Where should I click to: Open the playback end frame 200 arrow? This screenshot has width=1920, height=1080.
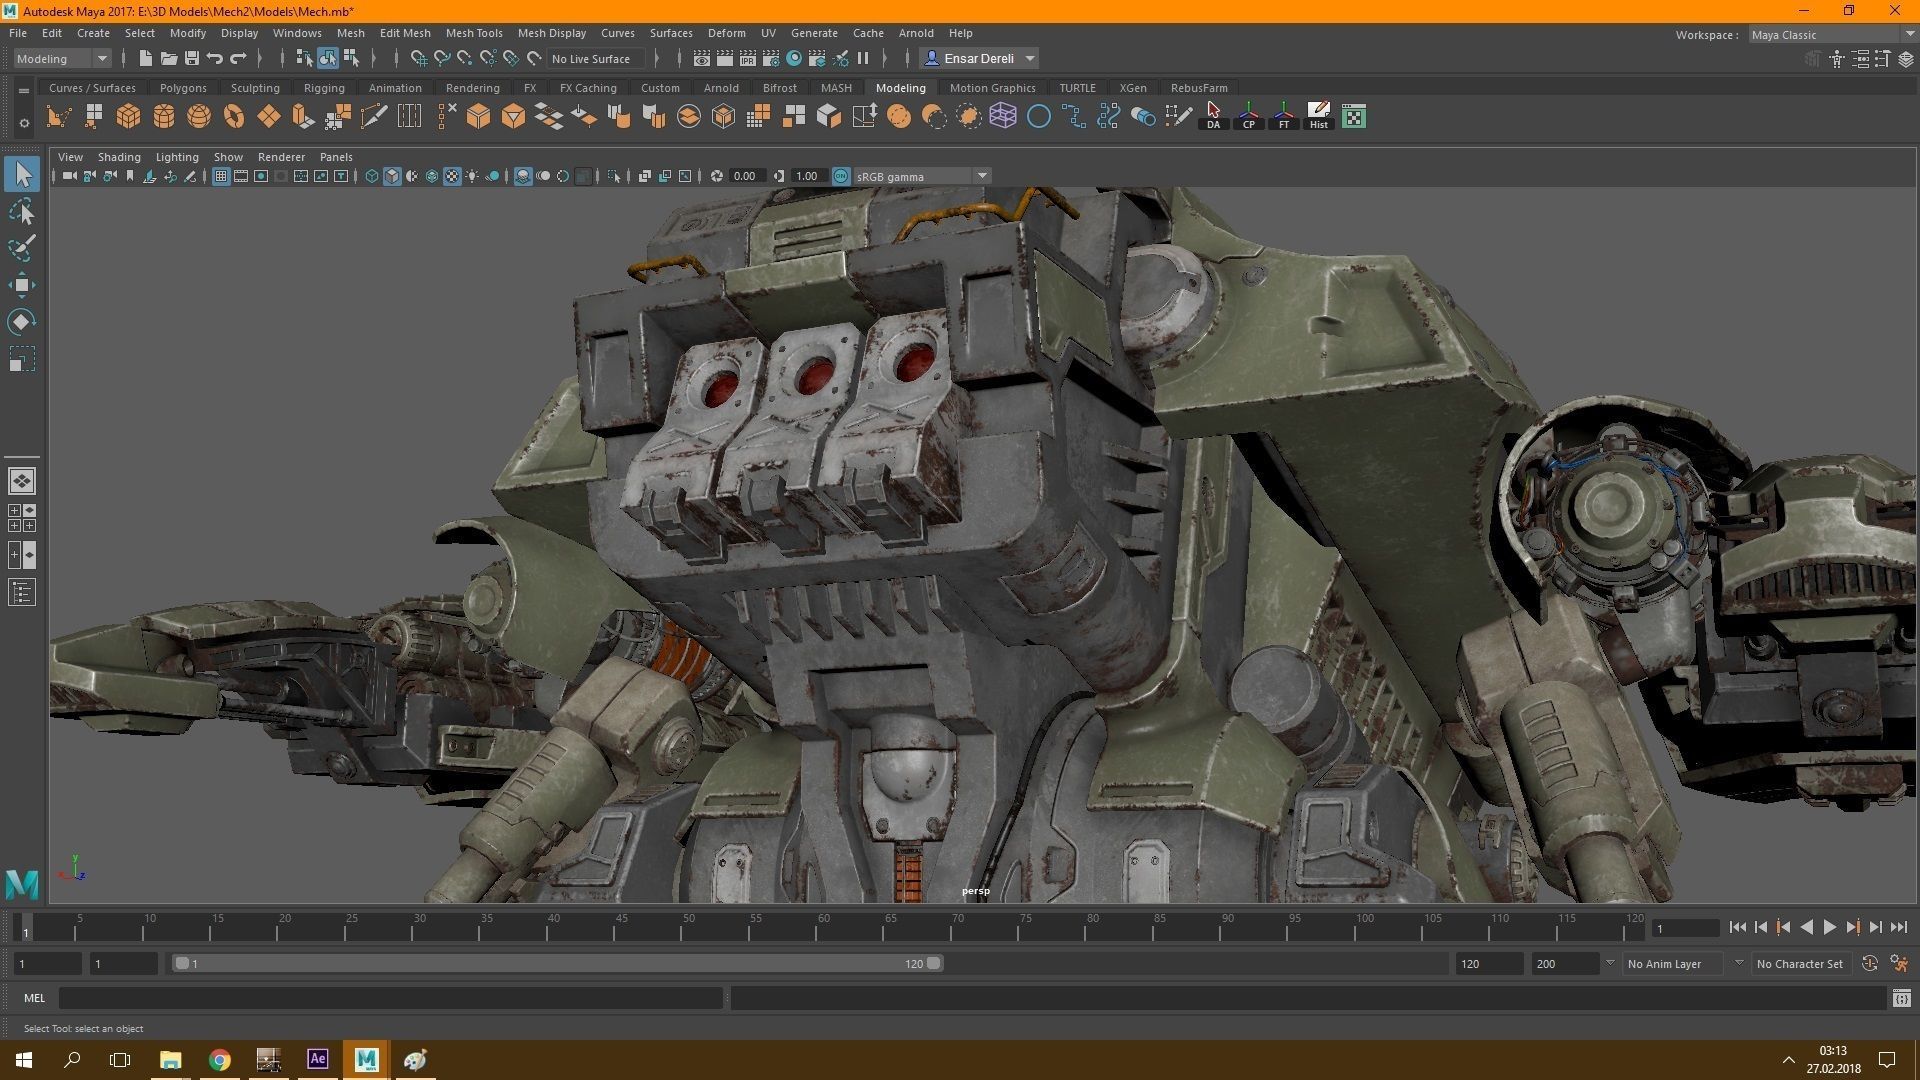click(x=1609, y=963)
